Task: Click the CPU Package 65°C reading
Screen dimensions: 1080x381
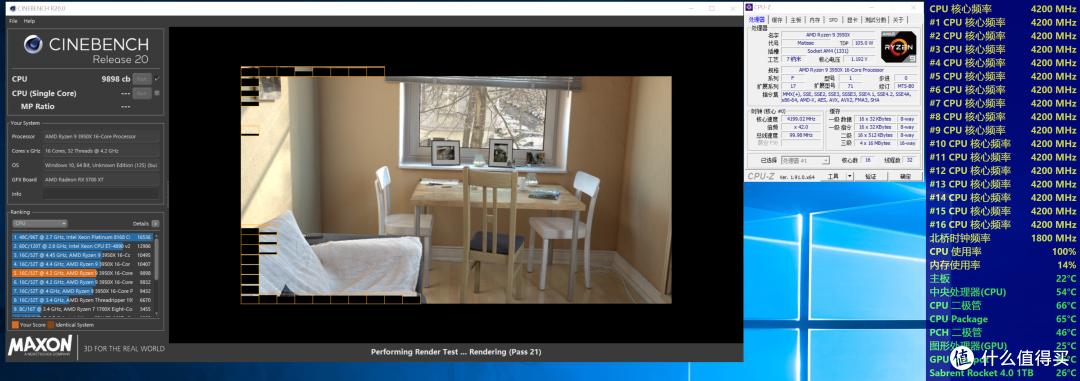Action: point(1003,319)
